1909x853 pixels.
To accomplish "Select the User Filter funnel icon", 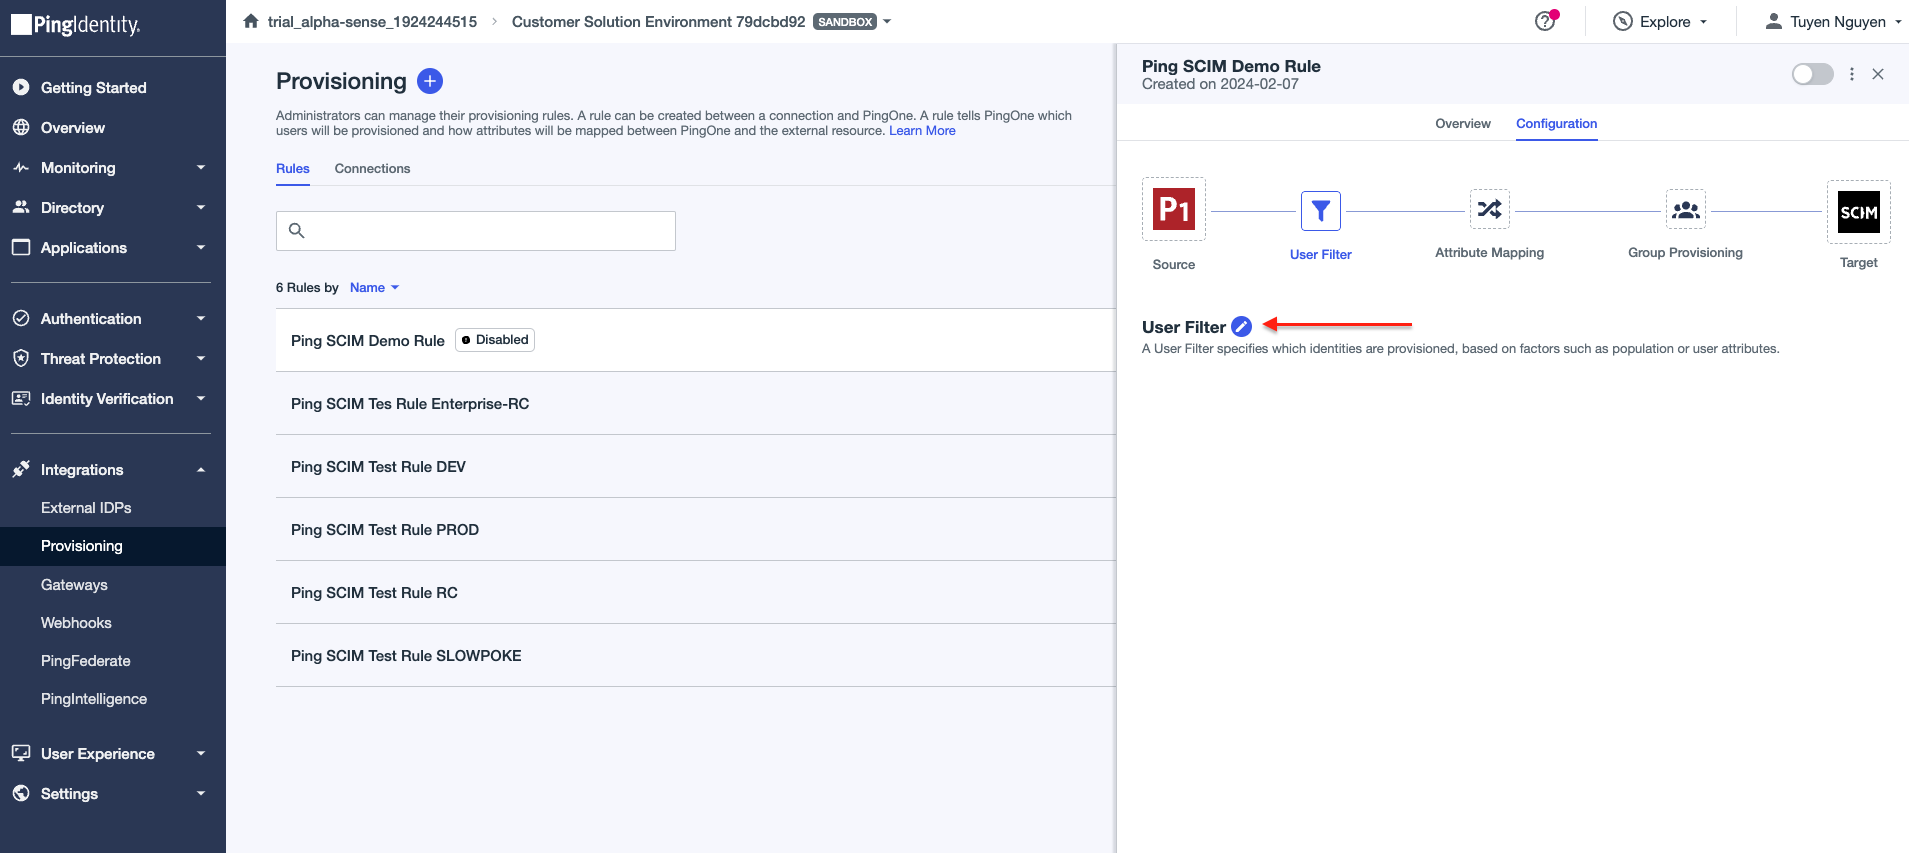I will pos(1321,211).
